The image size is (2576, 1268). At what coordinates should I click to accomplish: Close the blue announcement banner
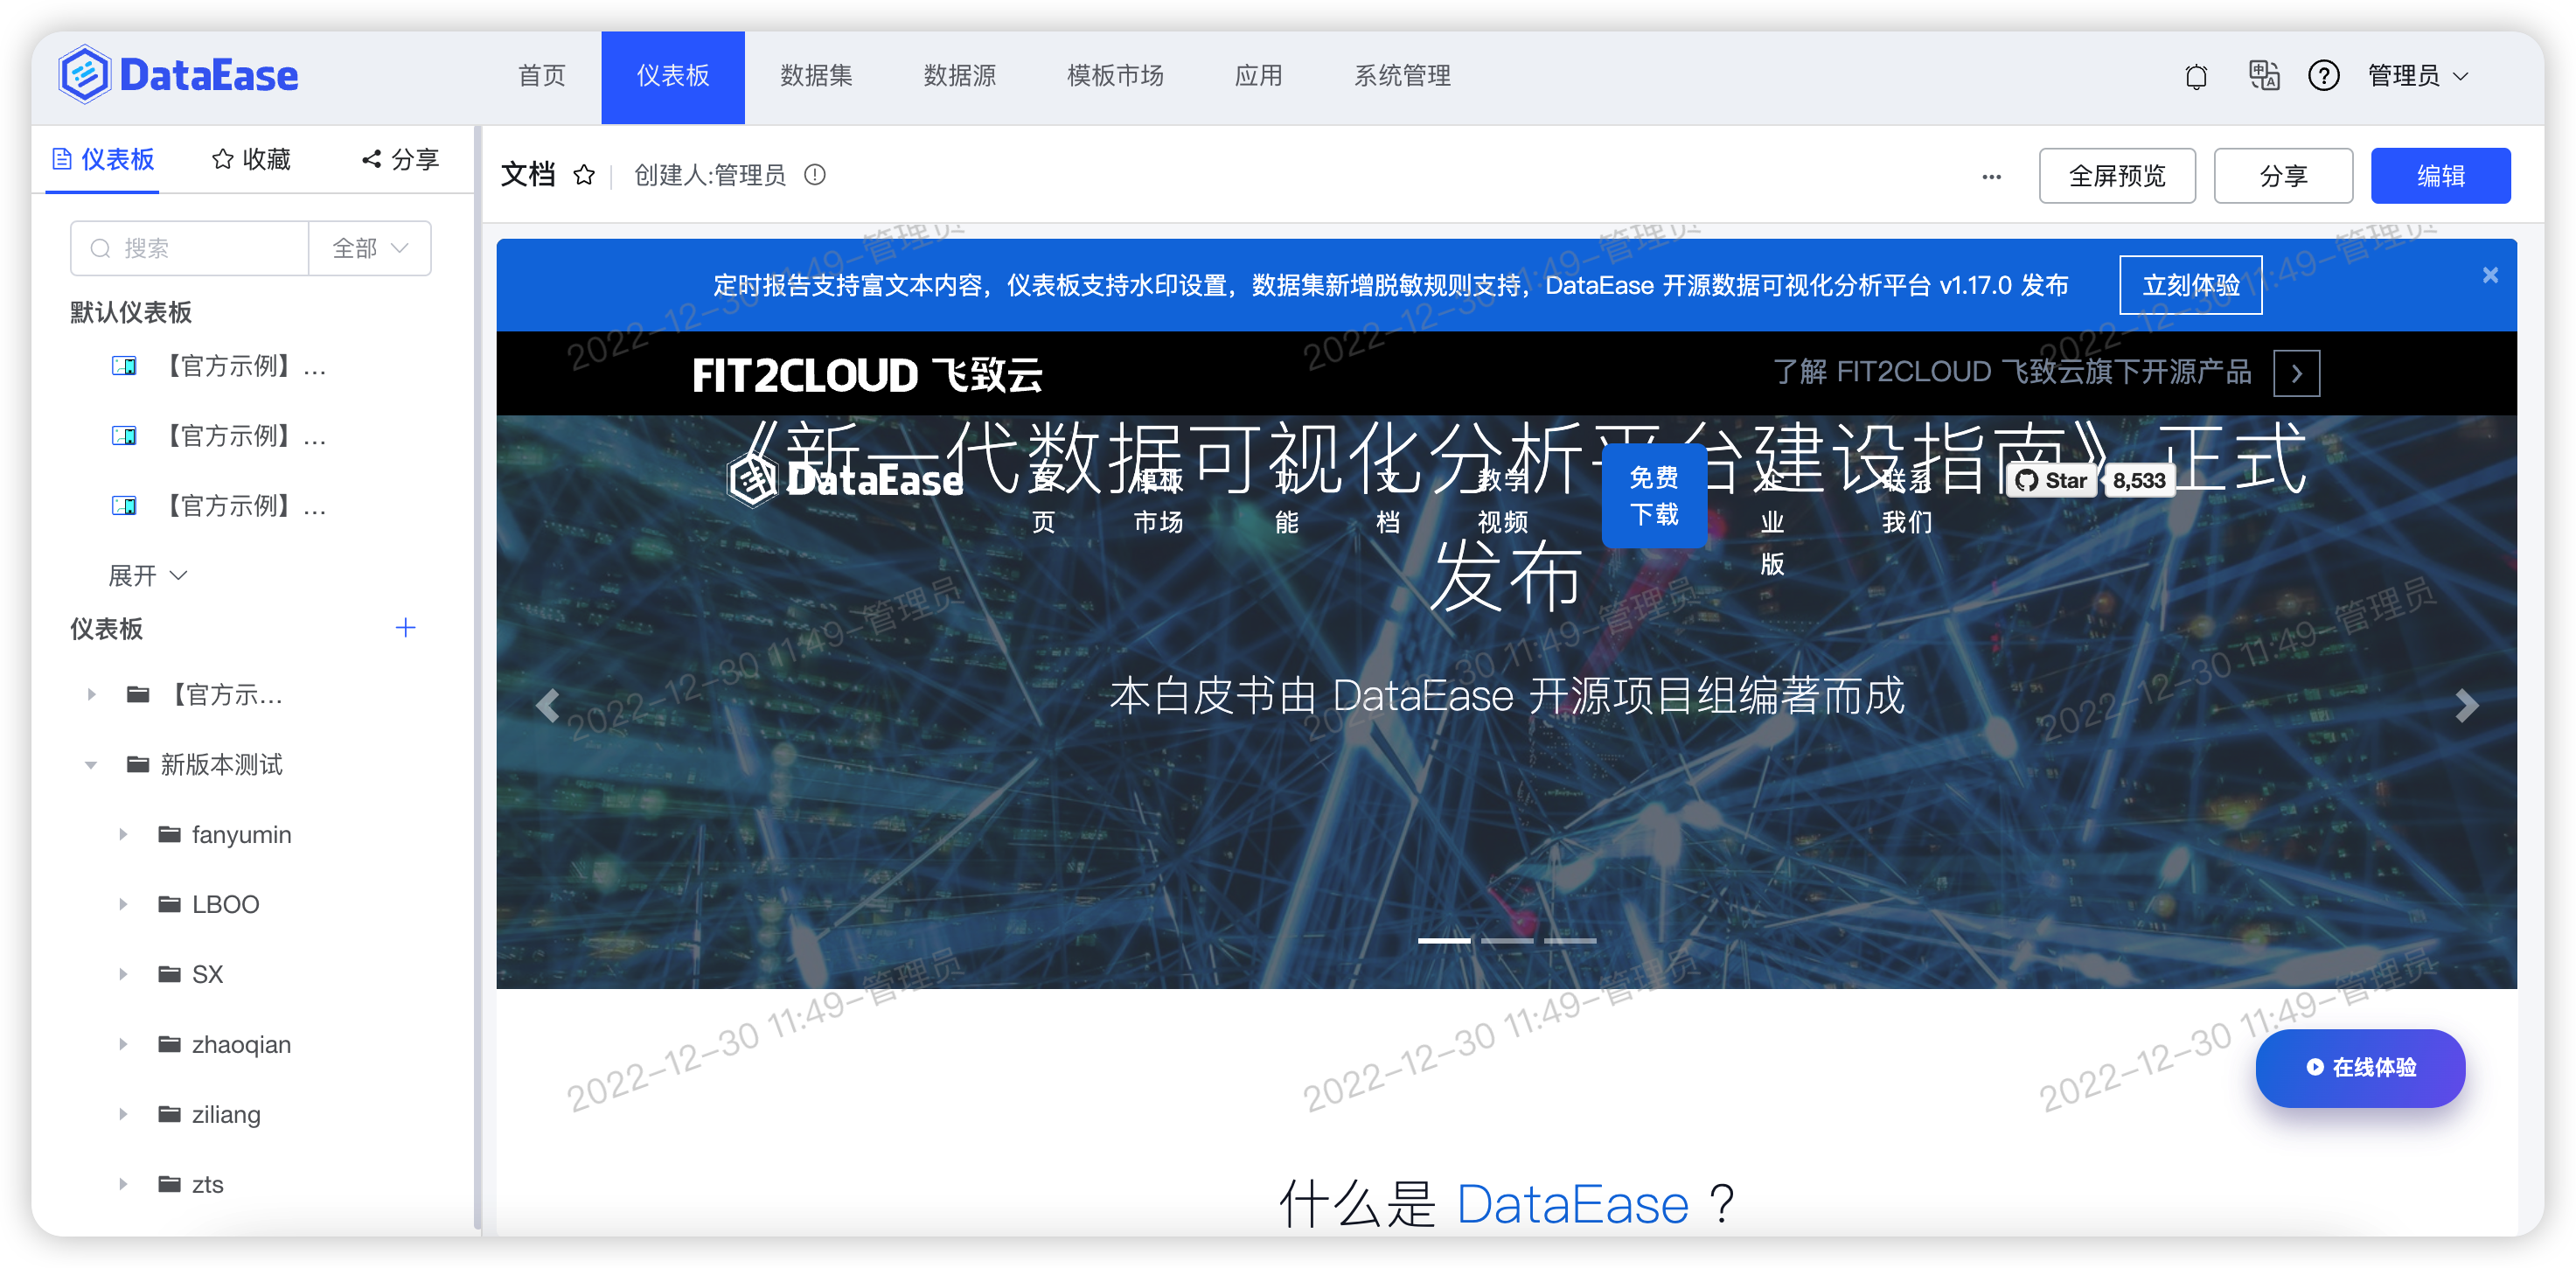tap(2490, 275)
